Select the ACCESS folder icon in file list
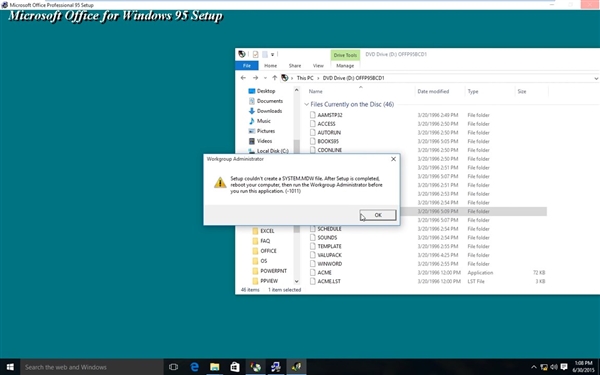Image resolution: width=600 pixels, height=375 pixels. 313,124
